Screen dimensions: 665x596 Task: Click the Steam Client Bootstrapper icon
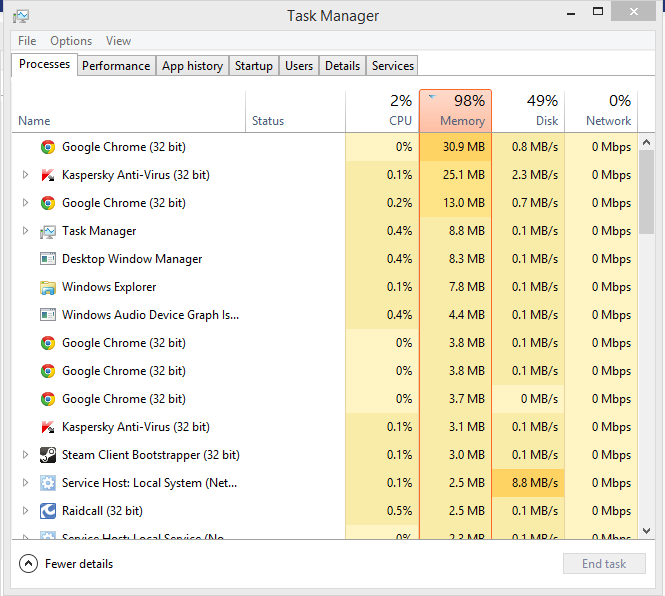tap(48, 455)
